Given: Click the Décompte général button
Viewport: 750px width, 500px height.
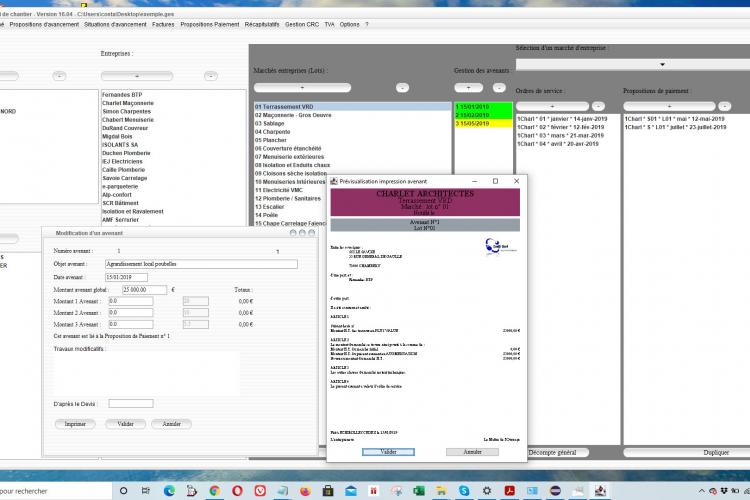Looking at the screenshot, I should coord(552,453).
